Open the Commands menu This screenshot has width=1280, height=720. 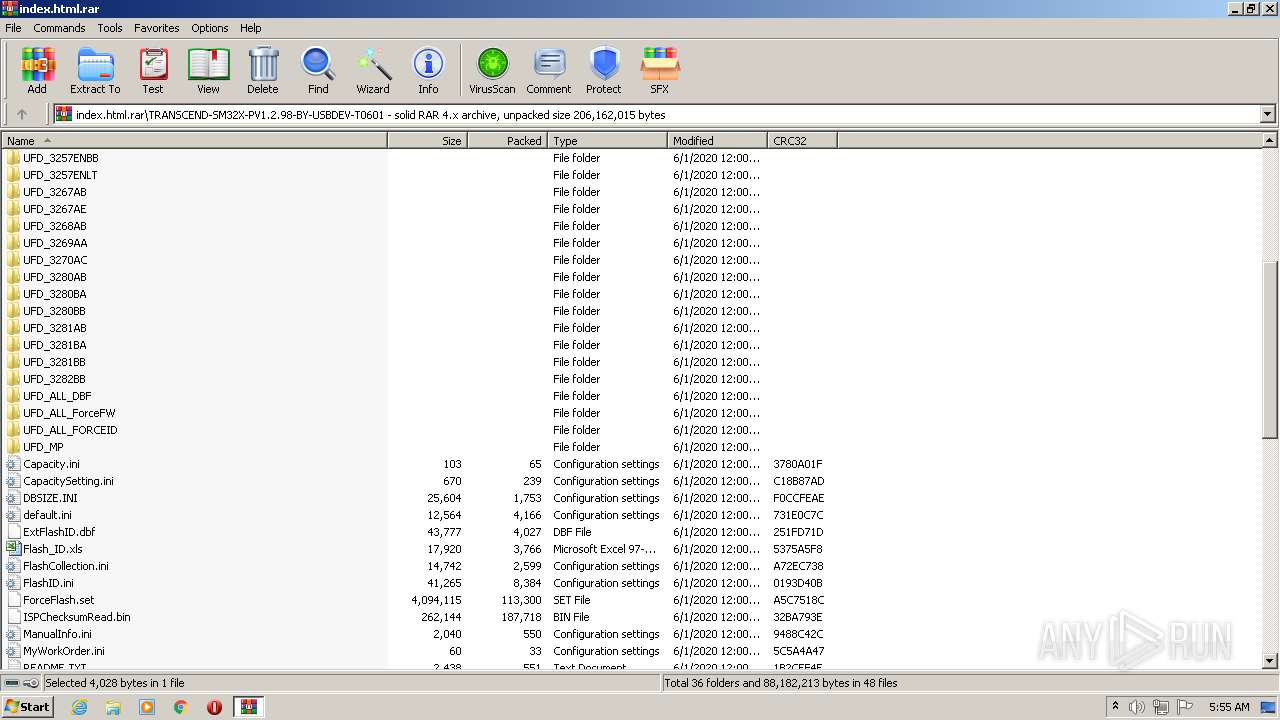click(x=59, y=28)
